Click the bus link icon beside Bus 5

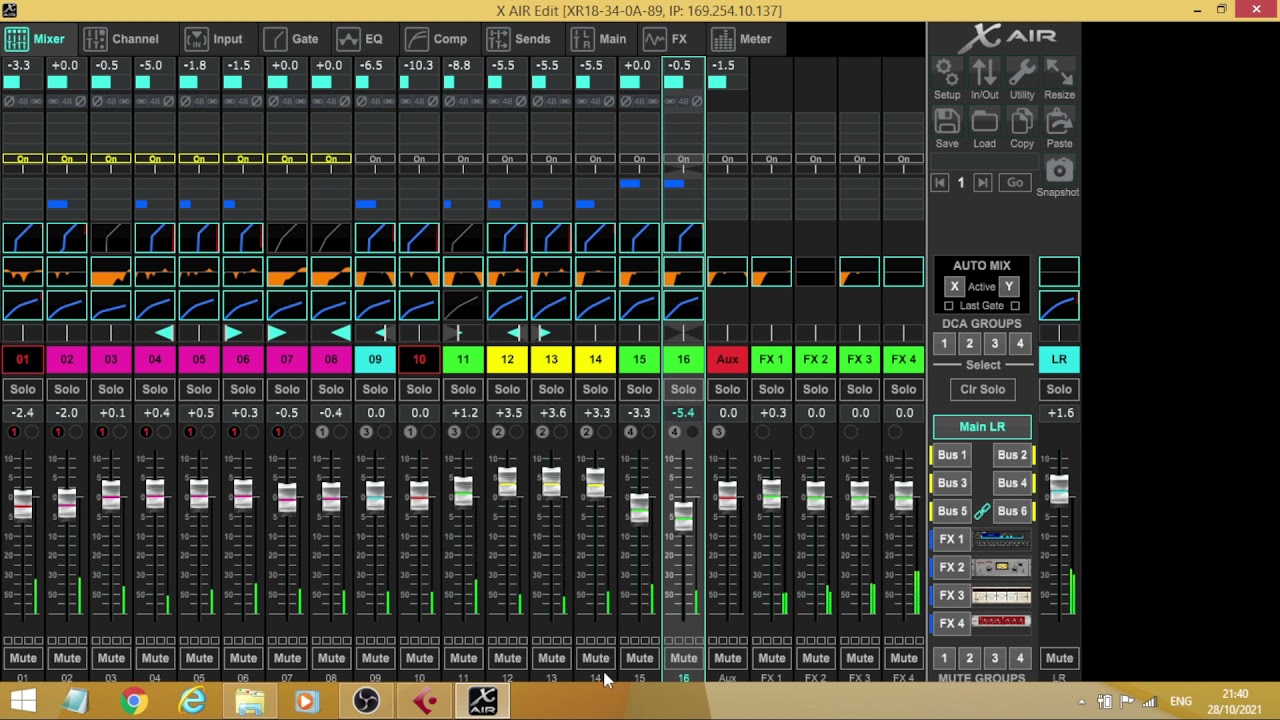click(982, 511)
